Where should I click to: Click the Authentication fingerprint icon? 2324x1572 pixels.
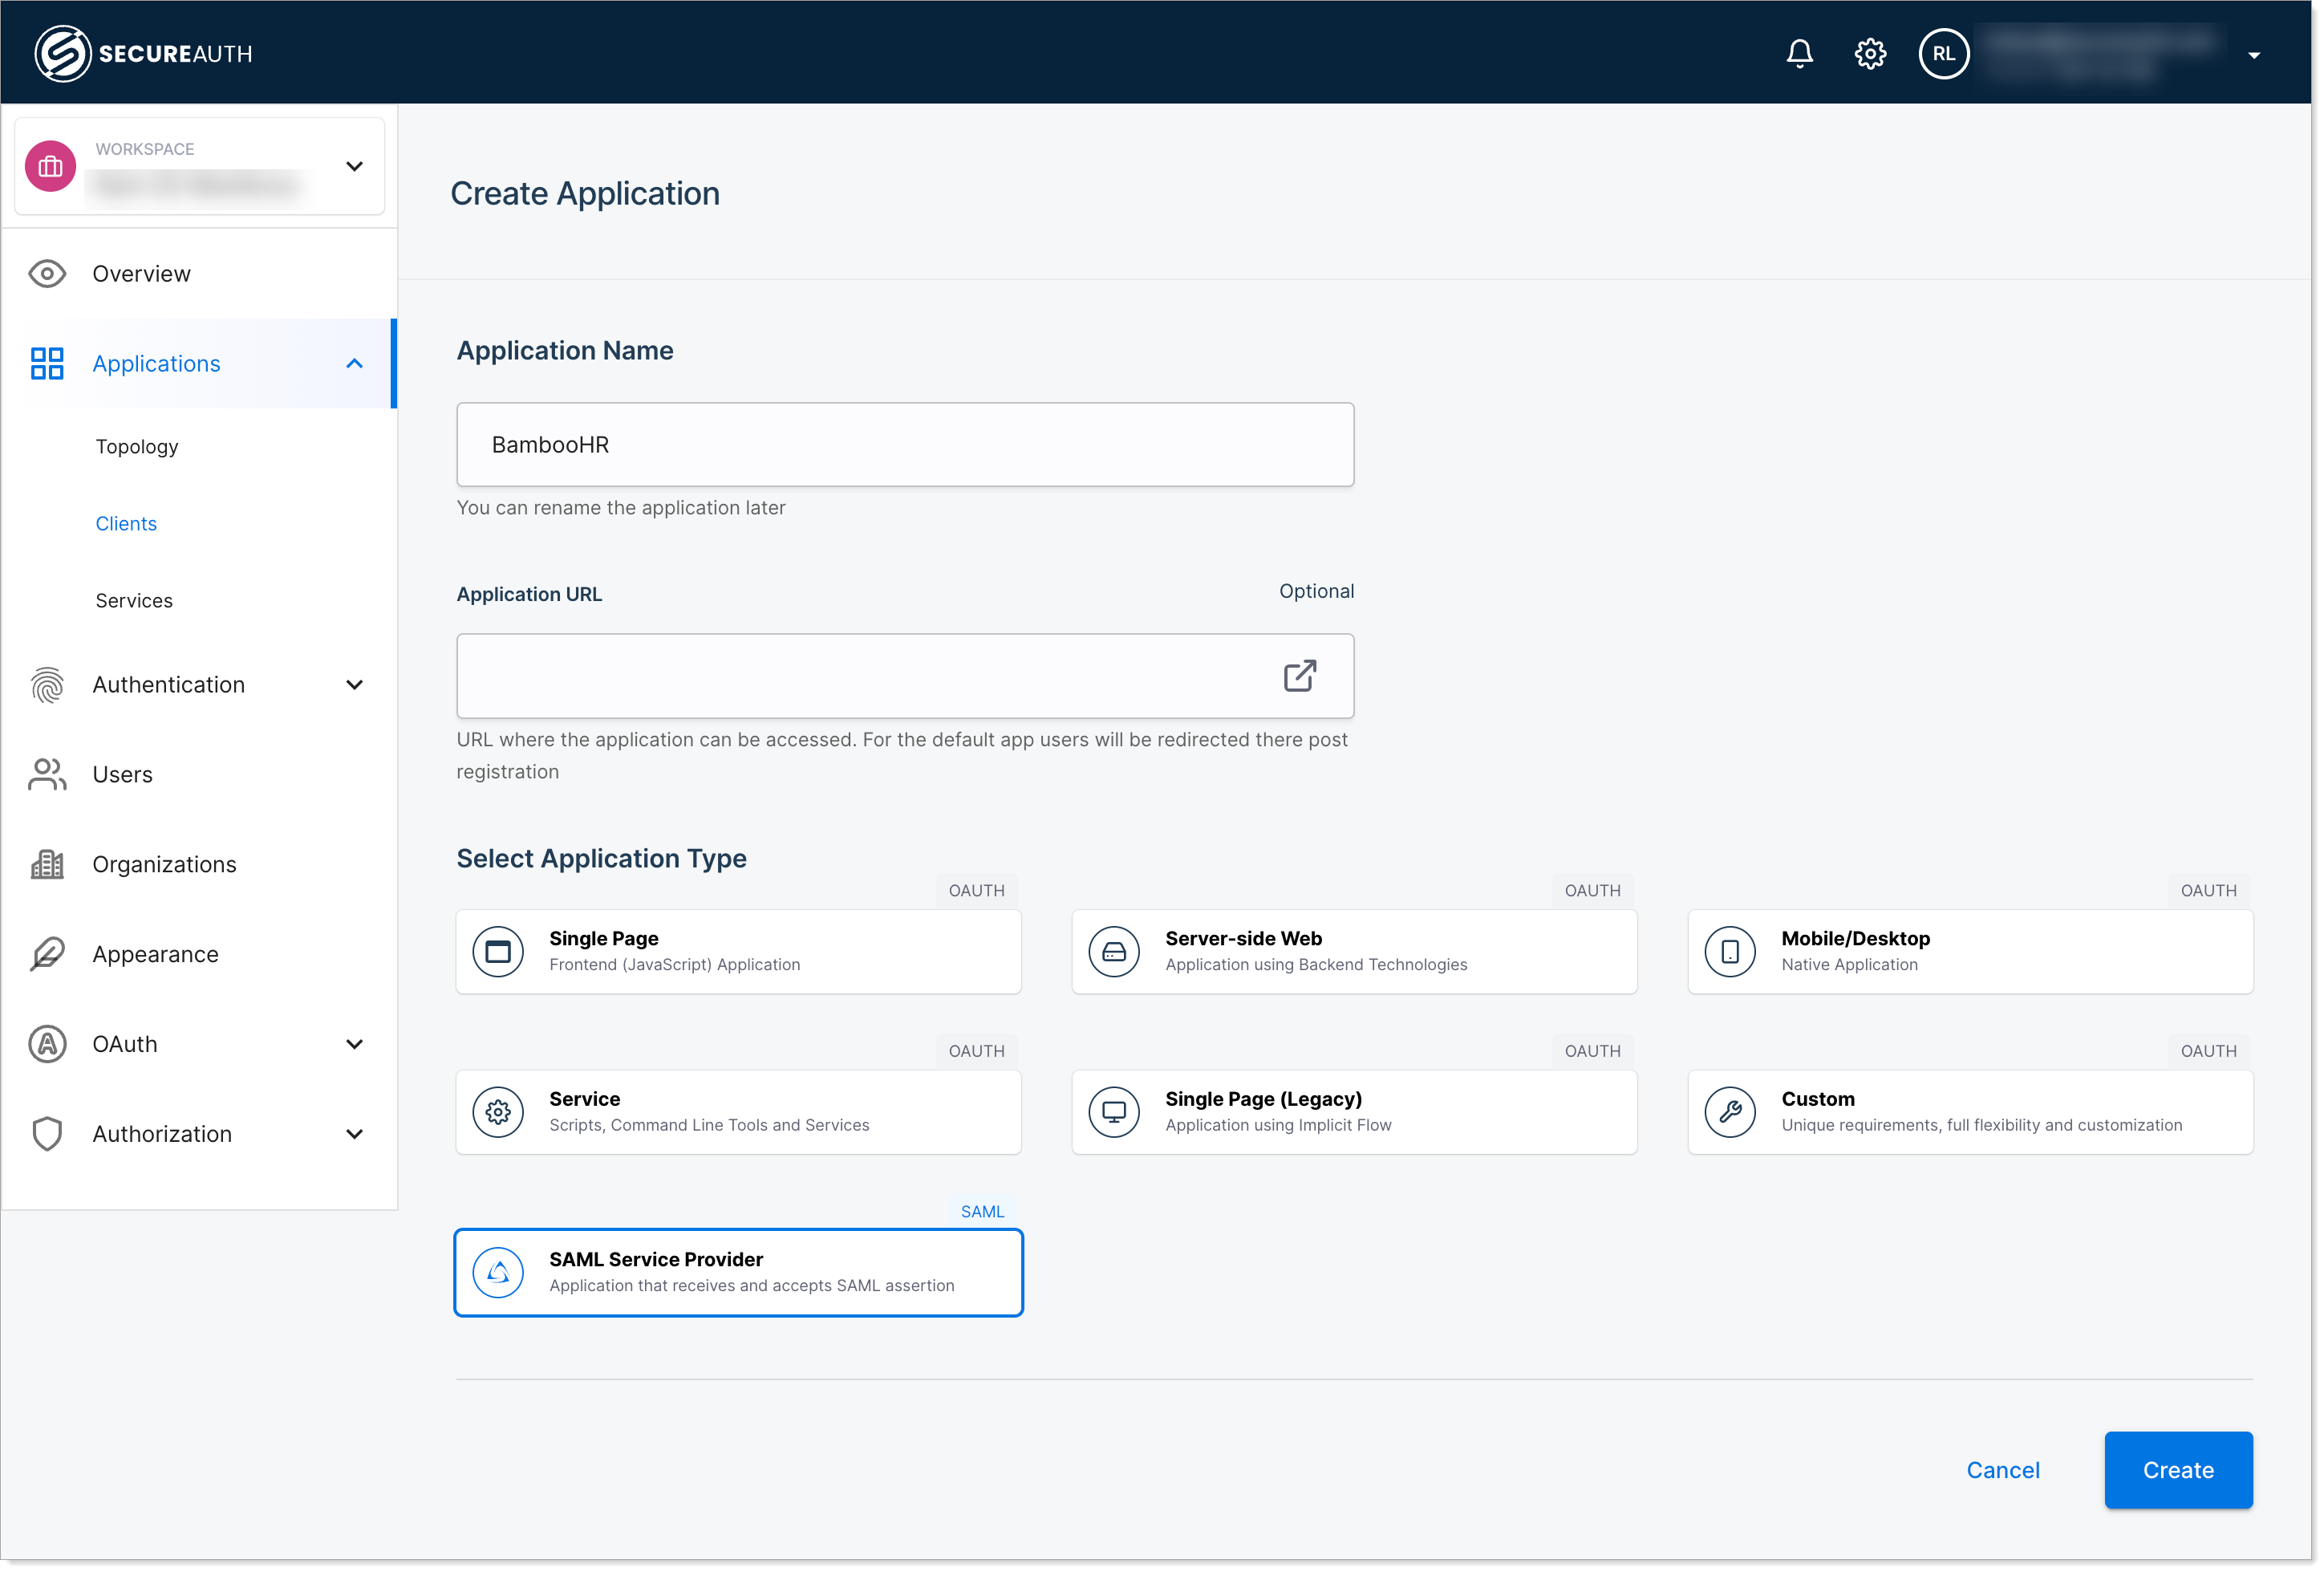(x=47, y=684)
